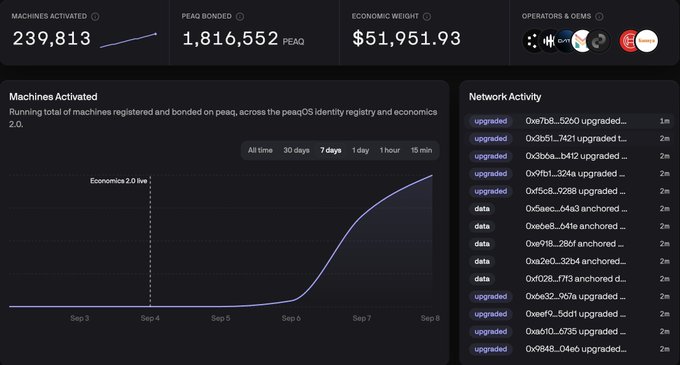Open the 0x9848...04e6 upgraded activity entry
This screenshot has width=680, height=365.
569,349
